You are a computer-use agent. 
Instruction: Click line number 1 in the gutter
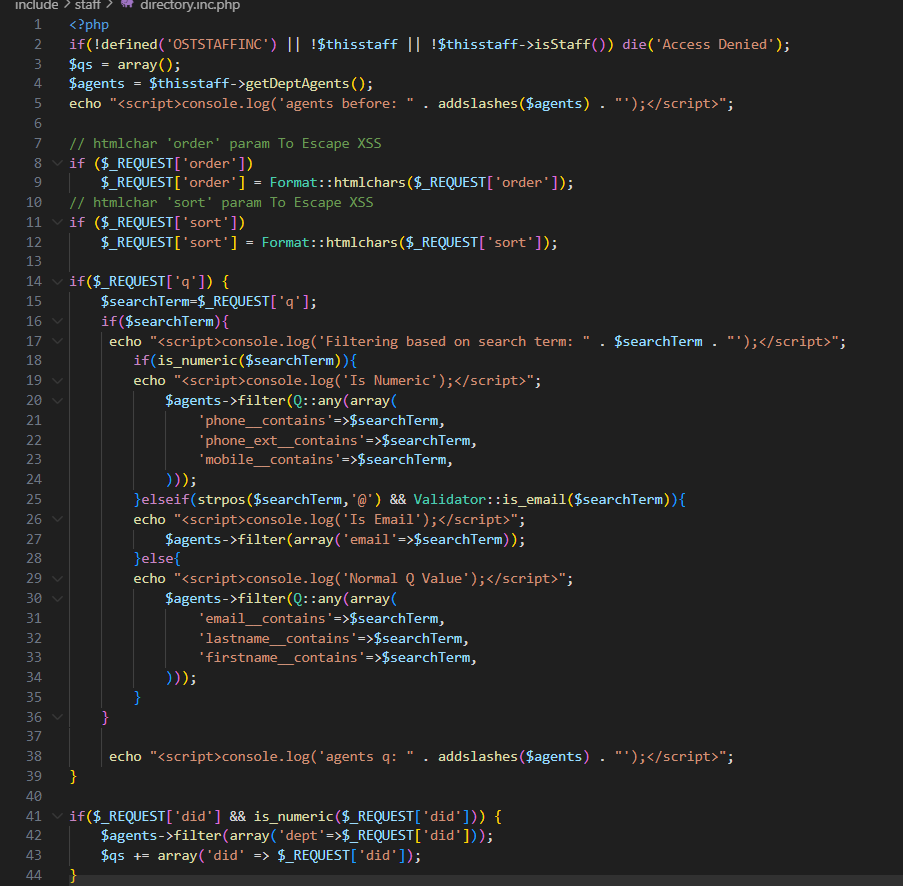pos(38,24)
